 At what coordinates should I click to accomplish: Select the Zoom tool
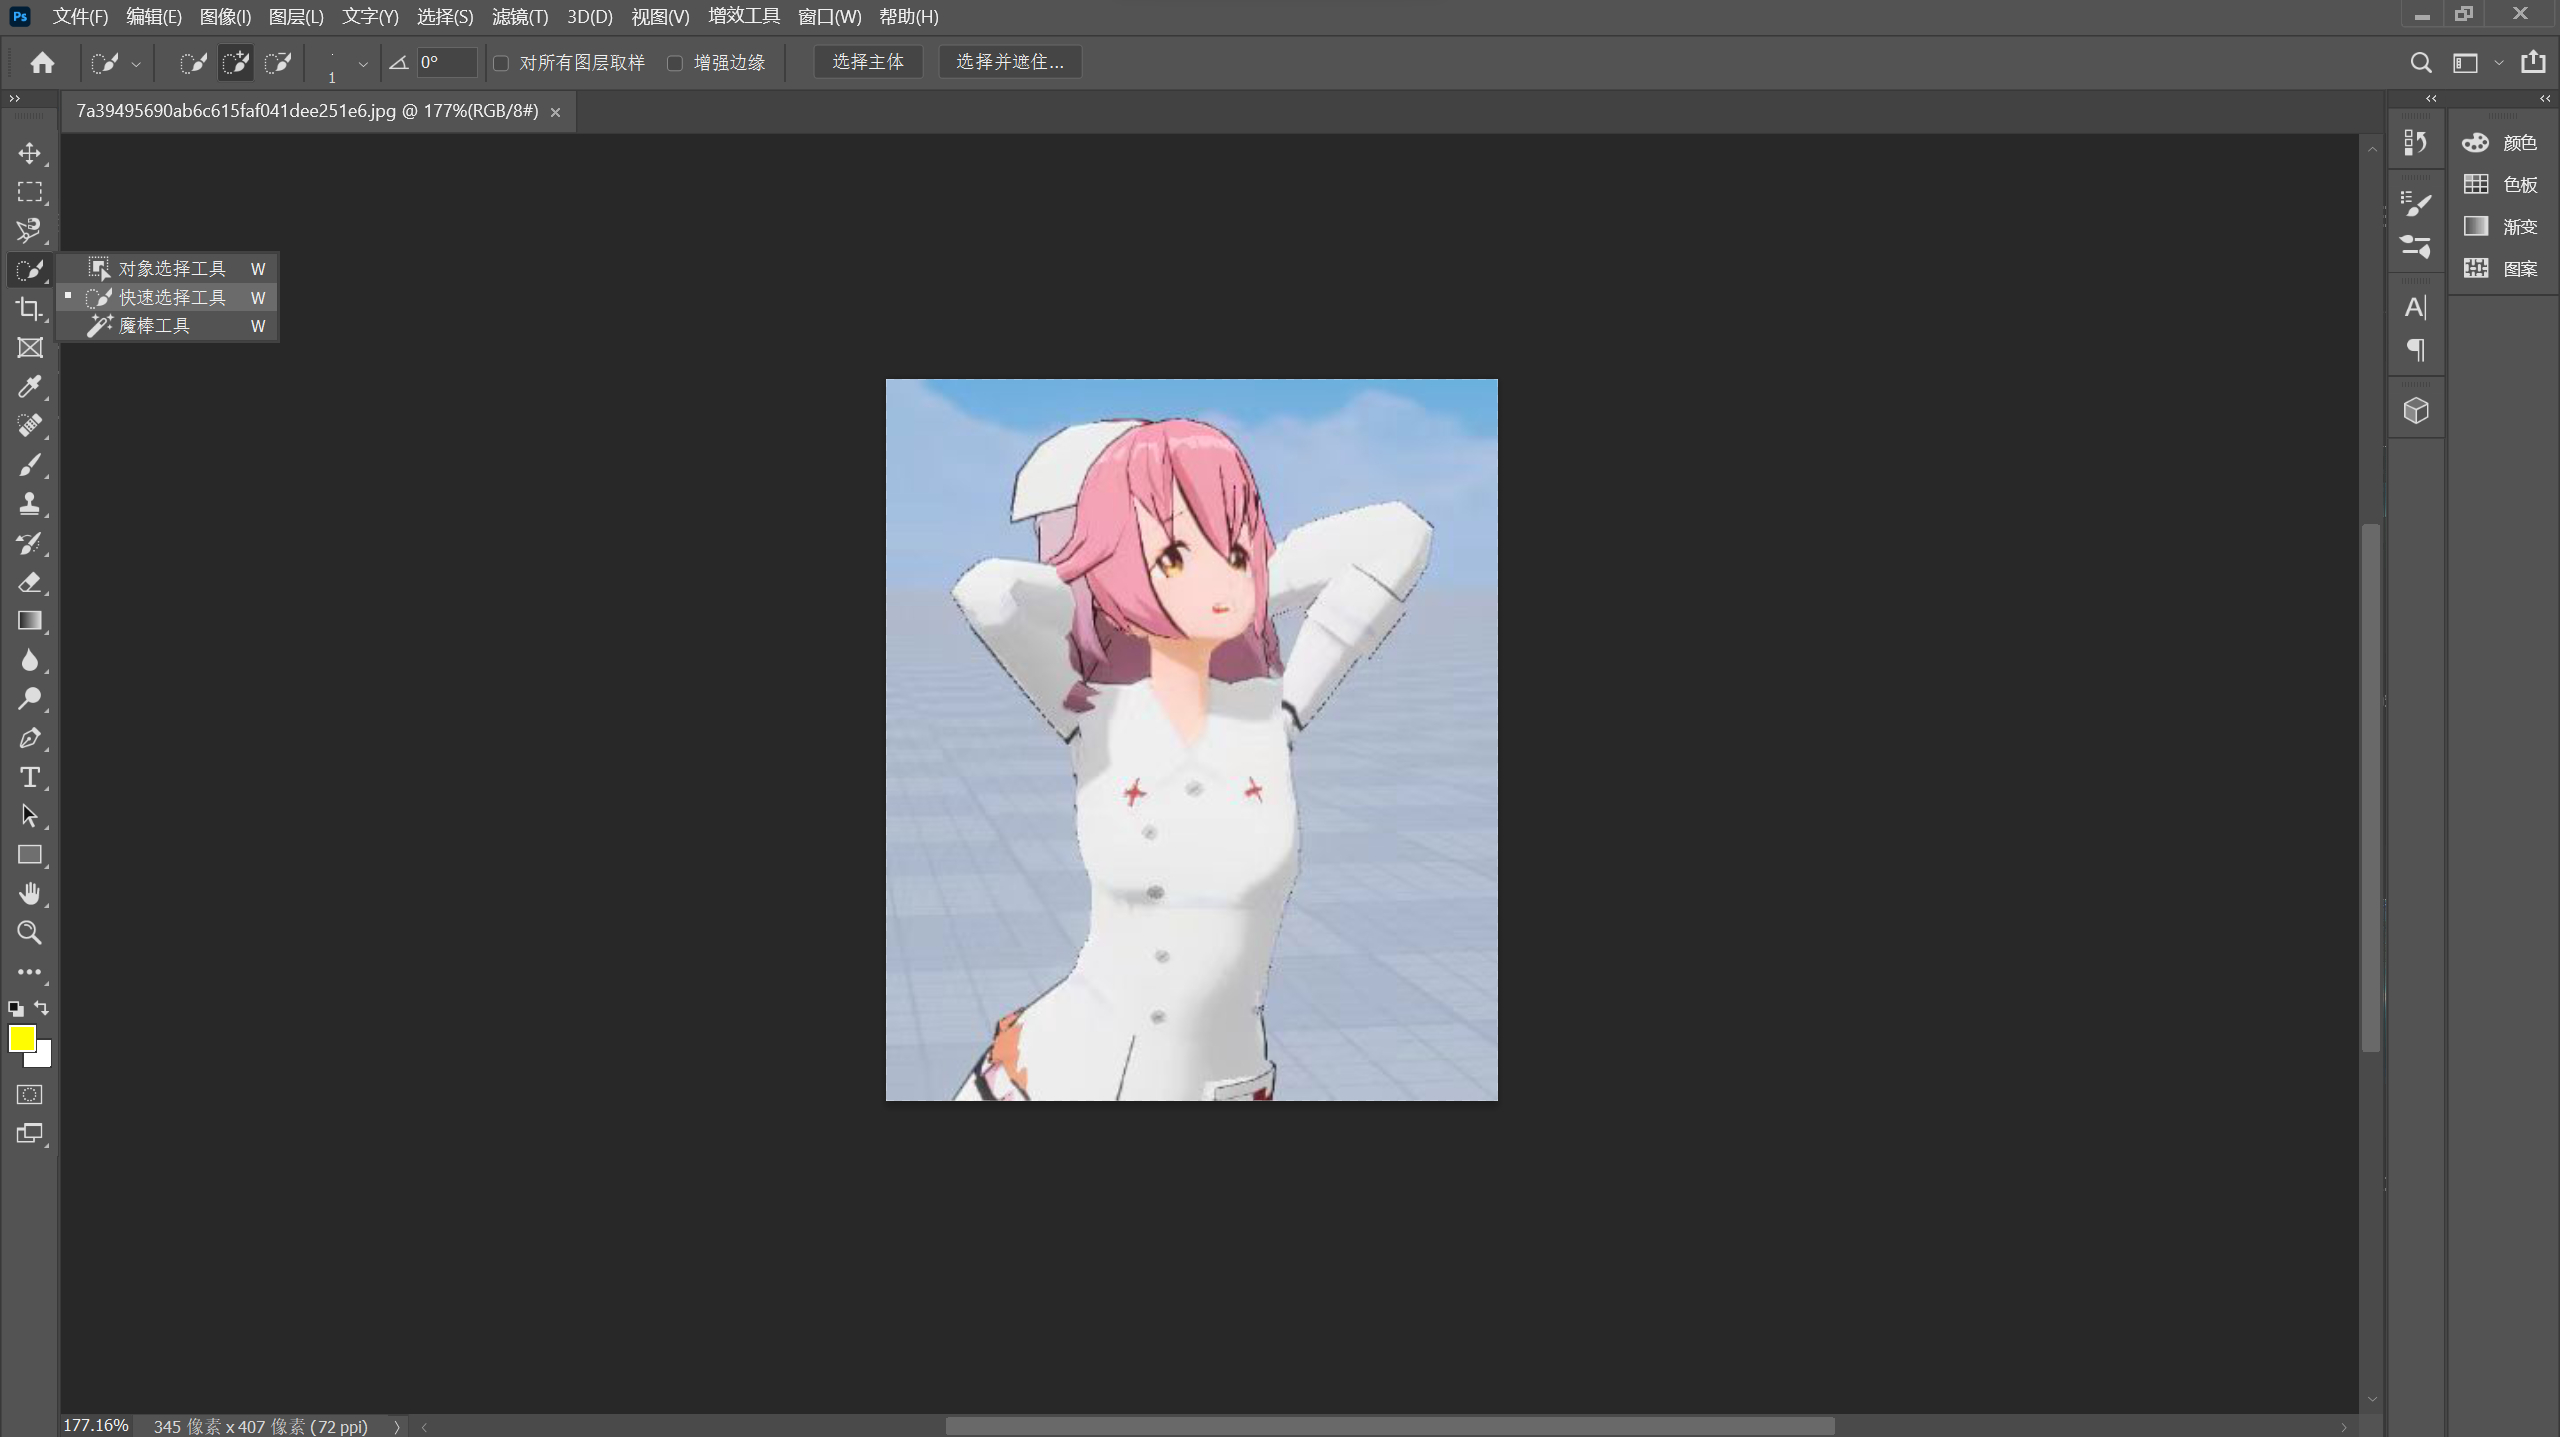(x=29, y=933)
